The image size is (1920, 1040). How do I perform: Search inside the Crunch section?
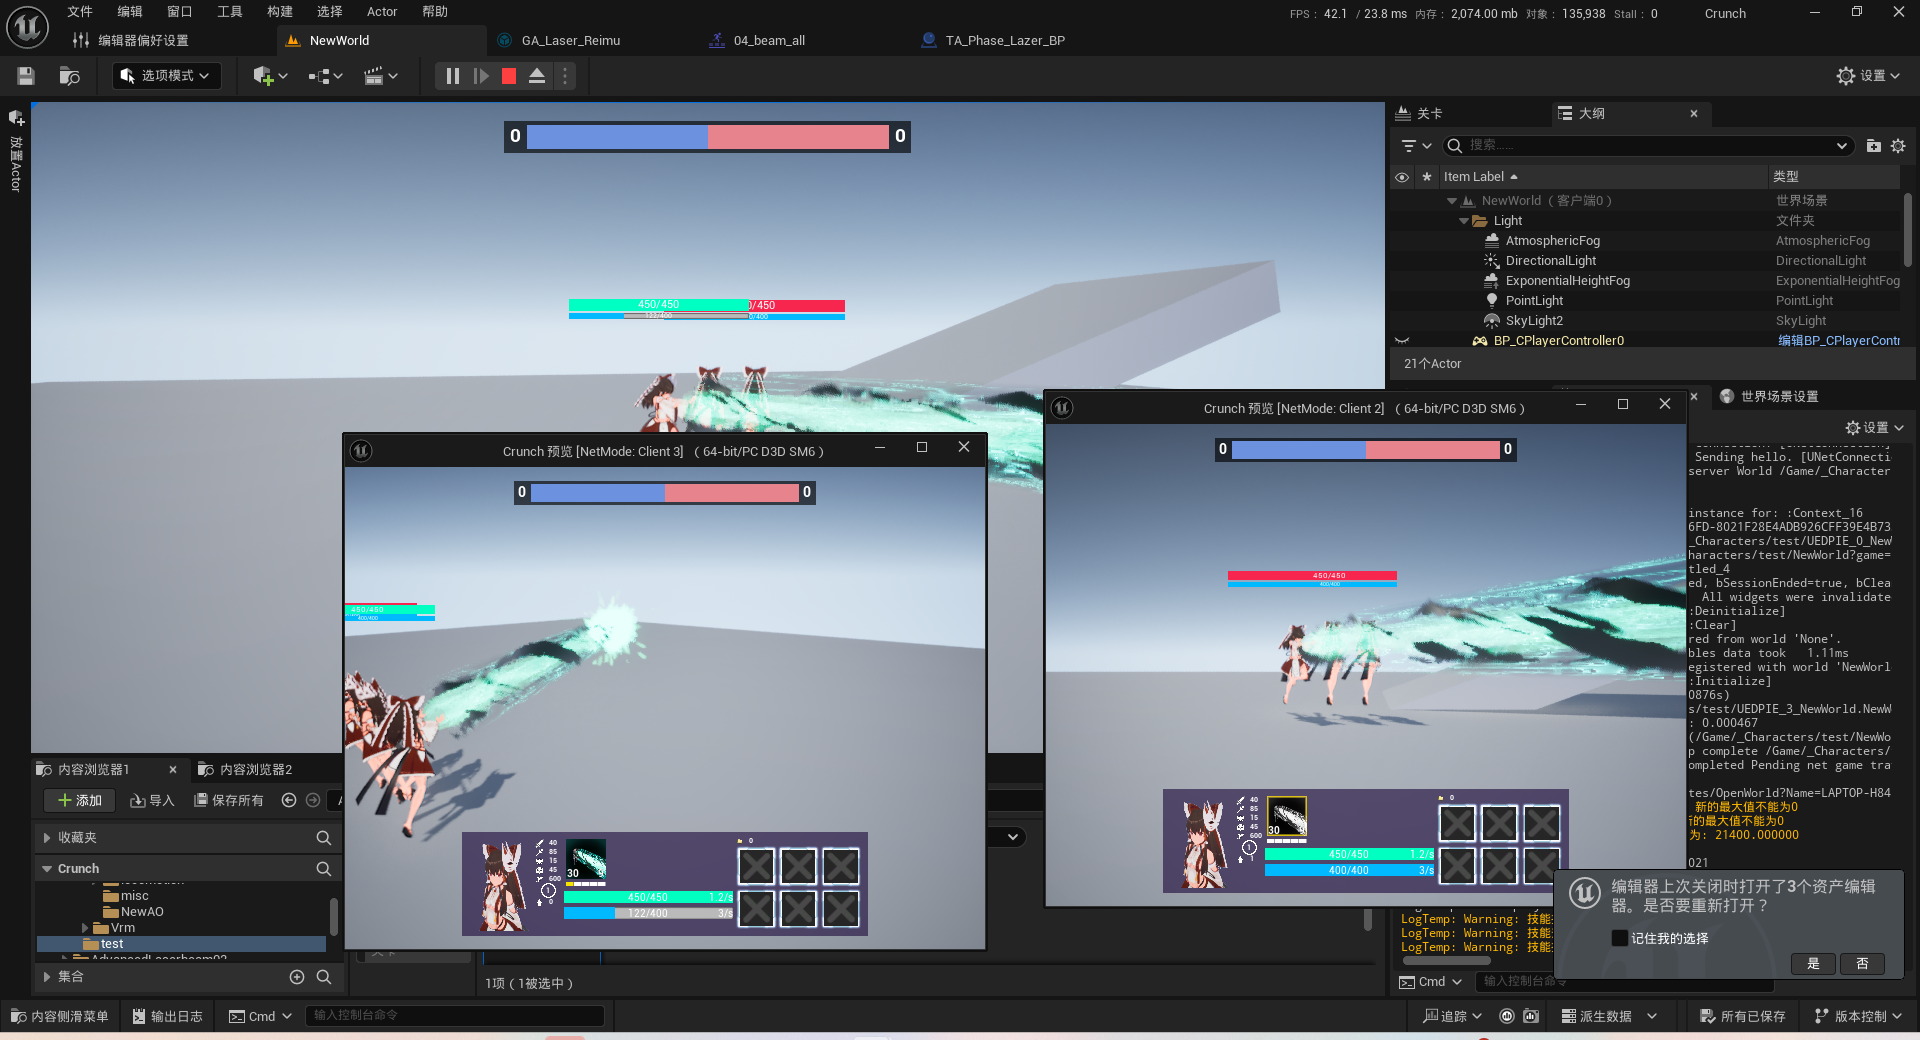tap(324, 869)
